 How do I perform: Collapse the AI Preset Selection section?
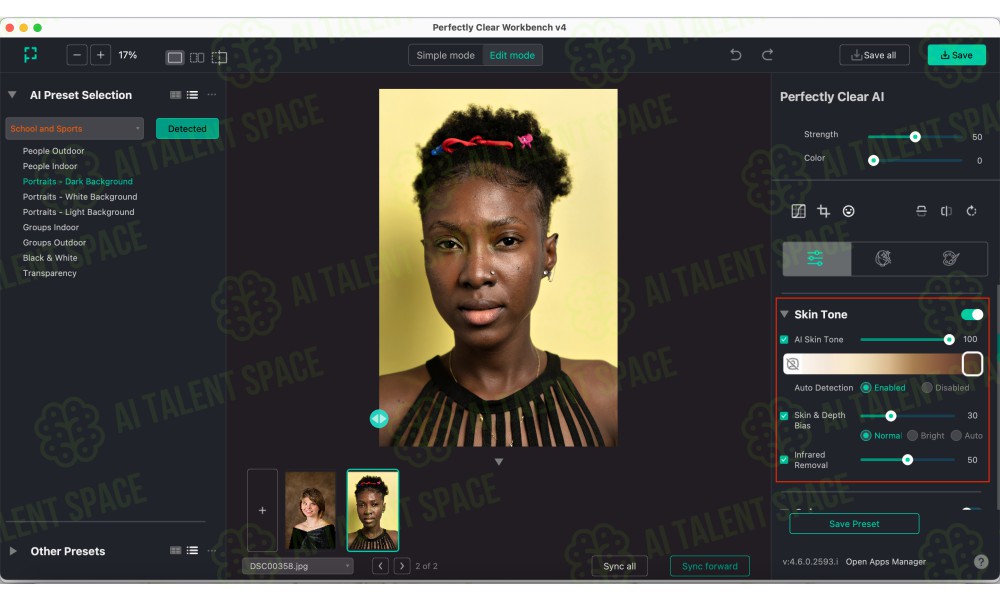pyautogui.click(x=12, y=94)
